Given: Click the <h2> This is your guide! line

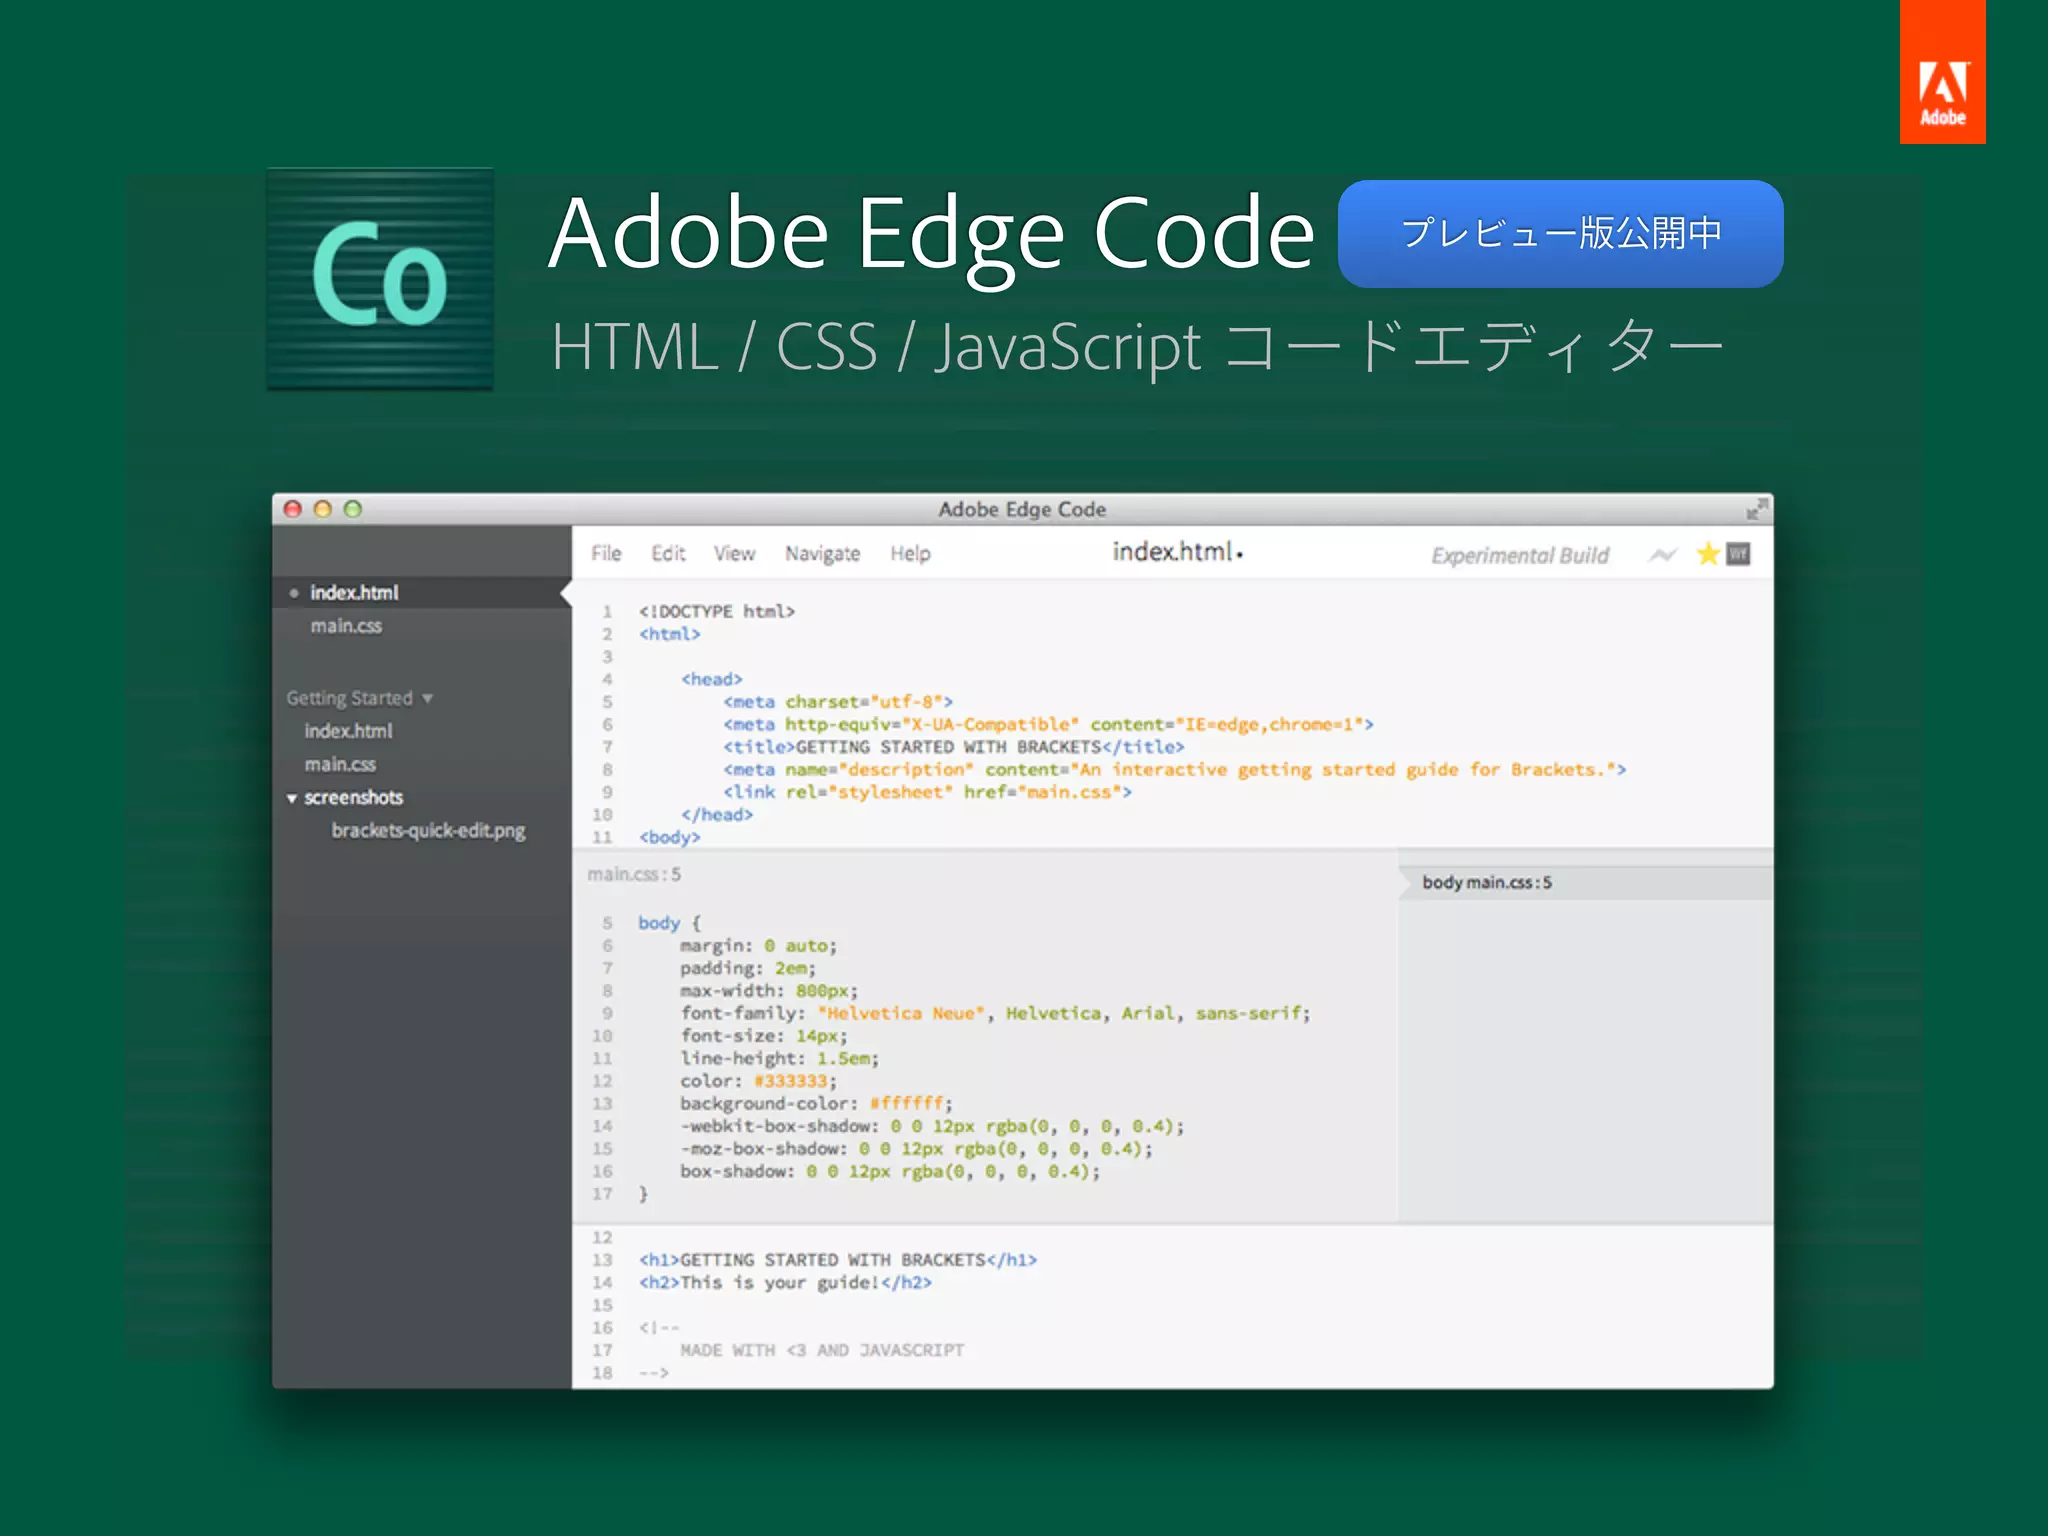Looking at the screenshot, I should click(785, 1283).
